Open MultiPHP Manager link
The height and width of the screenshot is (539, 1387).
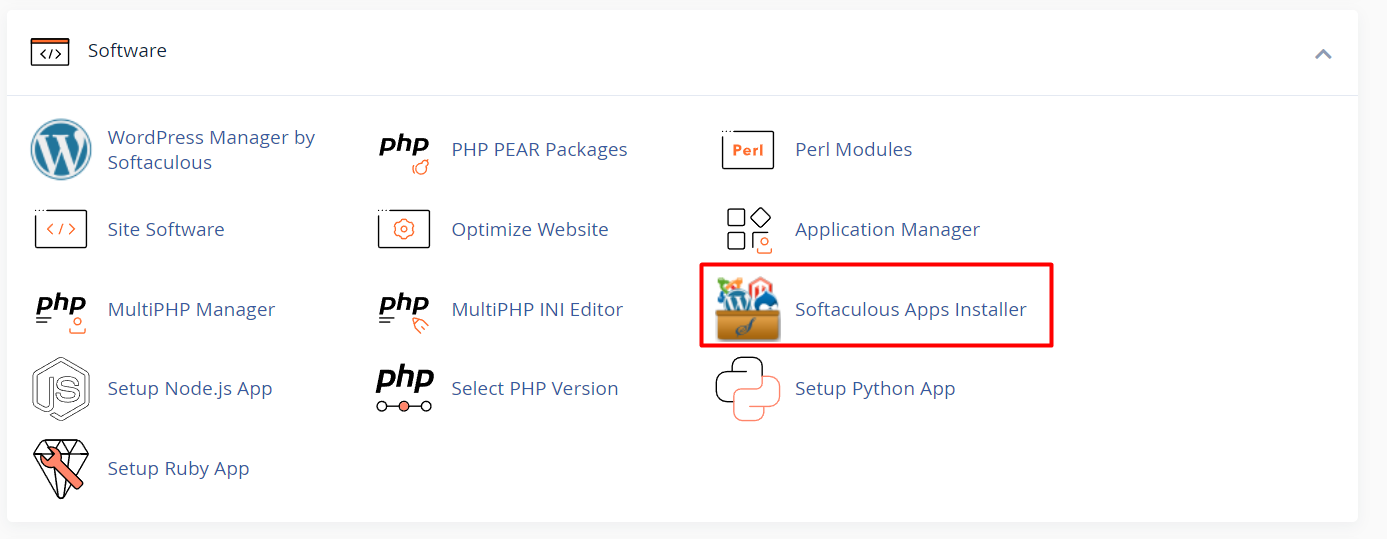pyautogui.click(x=191, y=309)
